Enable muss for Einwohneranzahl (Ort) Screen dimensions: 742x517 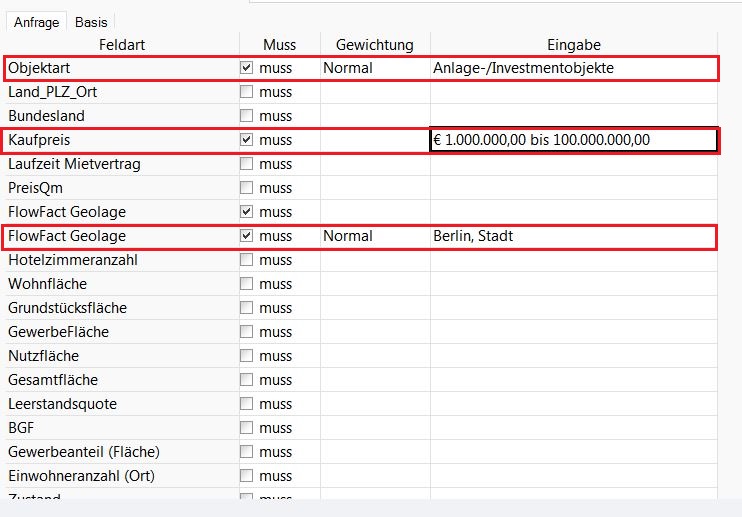247,476
